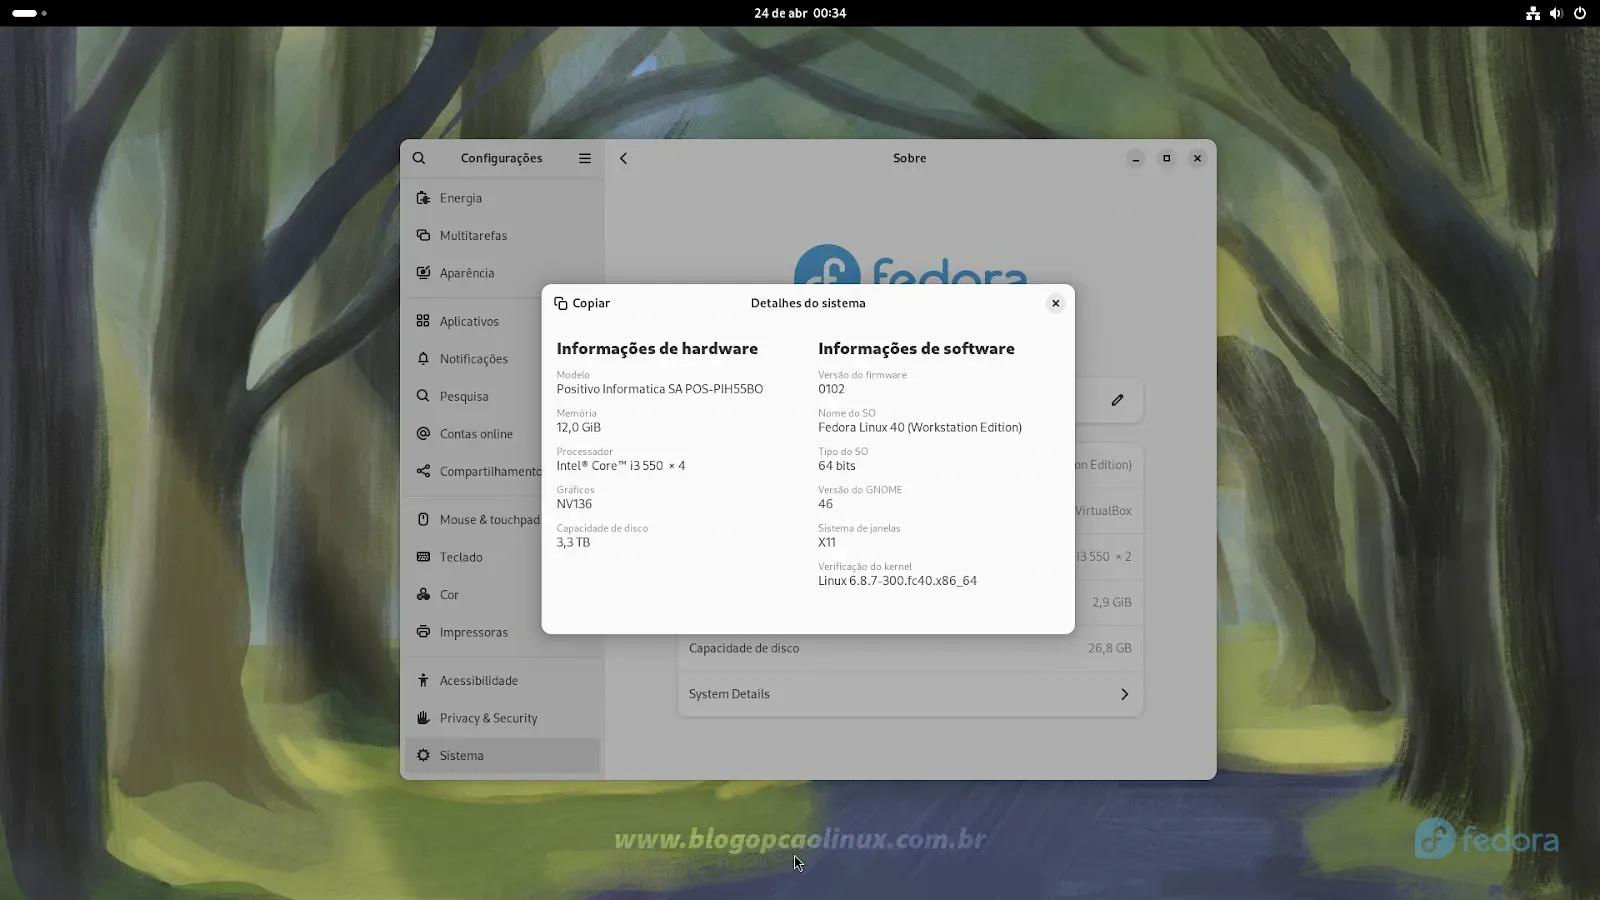1600x900 pixels.
Task: Click the volume icon in top bar
Action: click(x=1556, y=13)
